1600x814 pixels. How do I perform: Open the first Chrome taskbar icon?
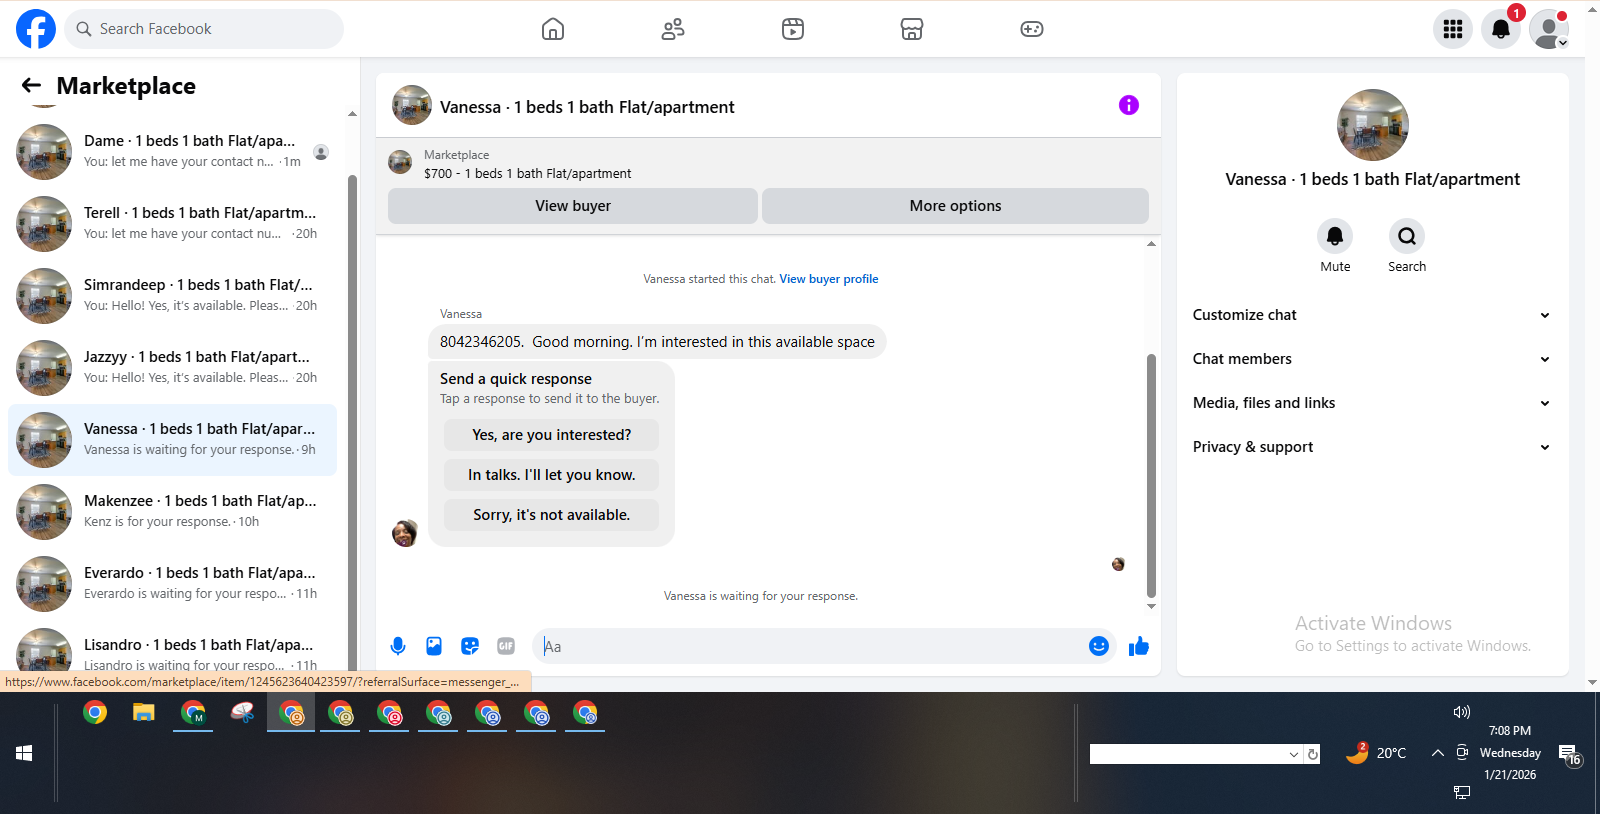[95, 713]
